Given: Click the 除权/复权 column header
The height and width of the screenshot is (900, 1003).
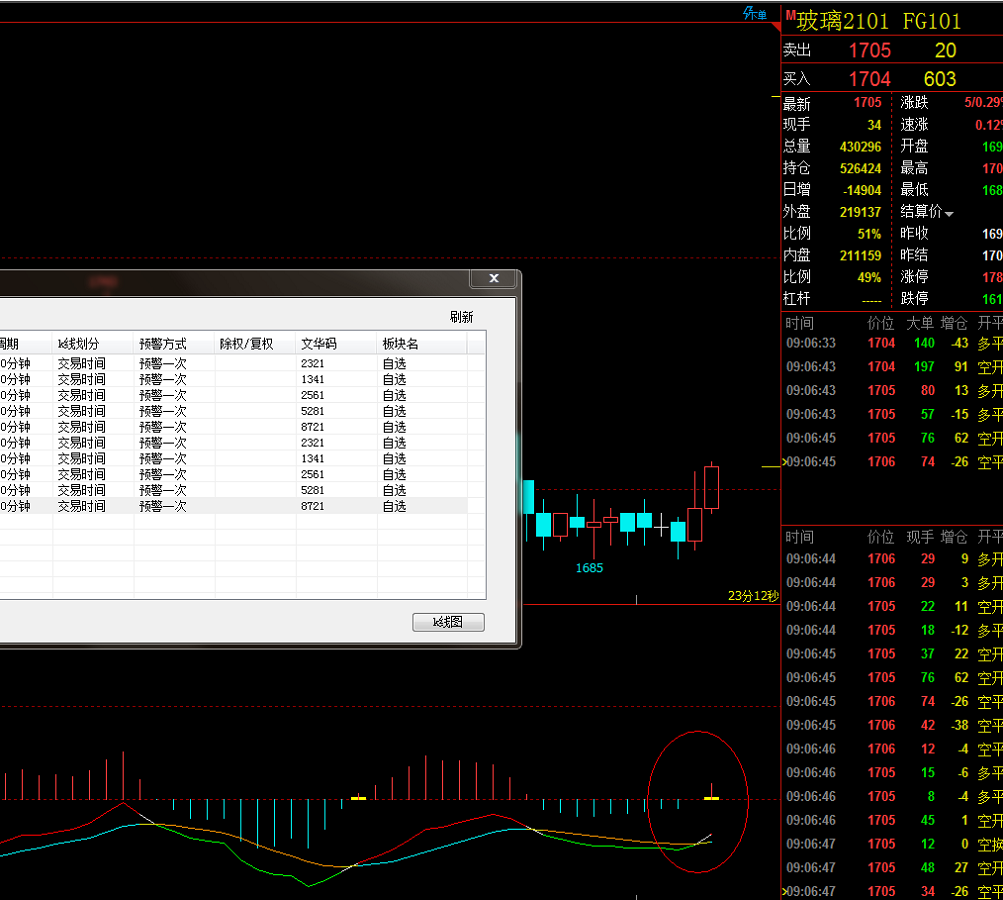Looking at the screenshot, I should [x=246, y=344].
